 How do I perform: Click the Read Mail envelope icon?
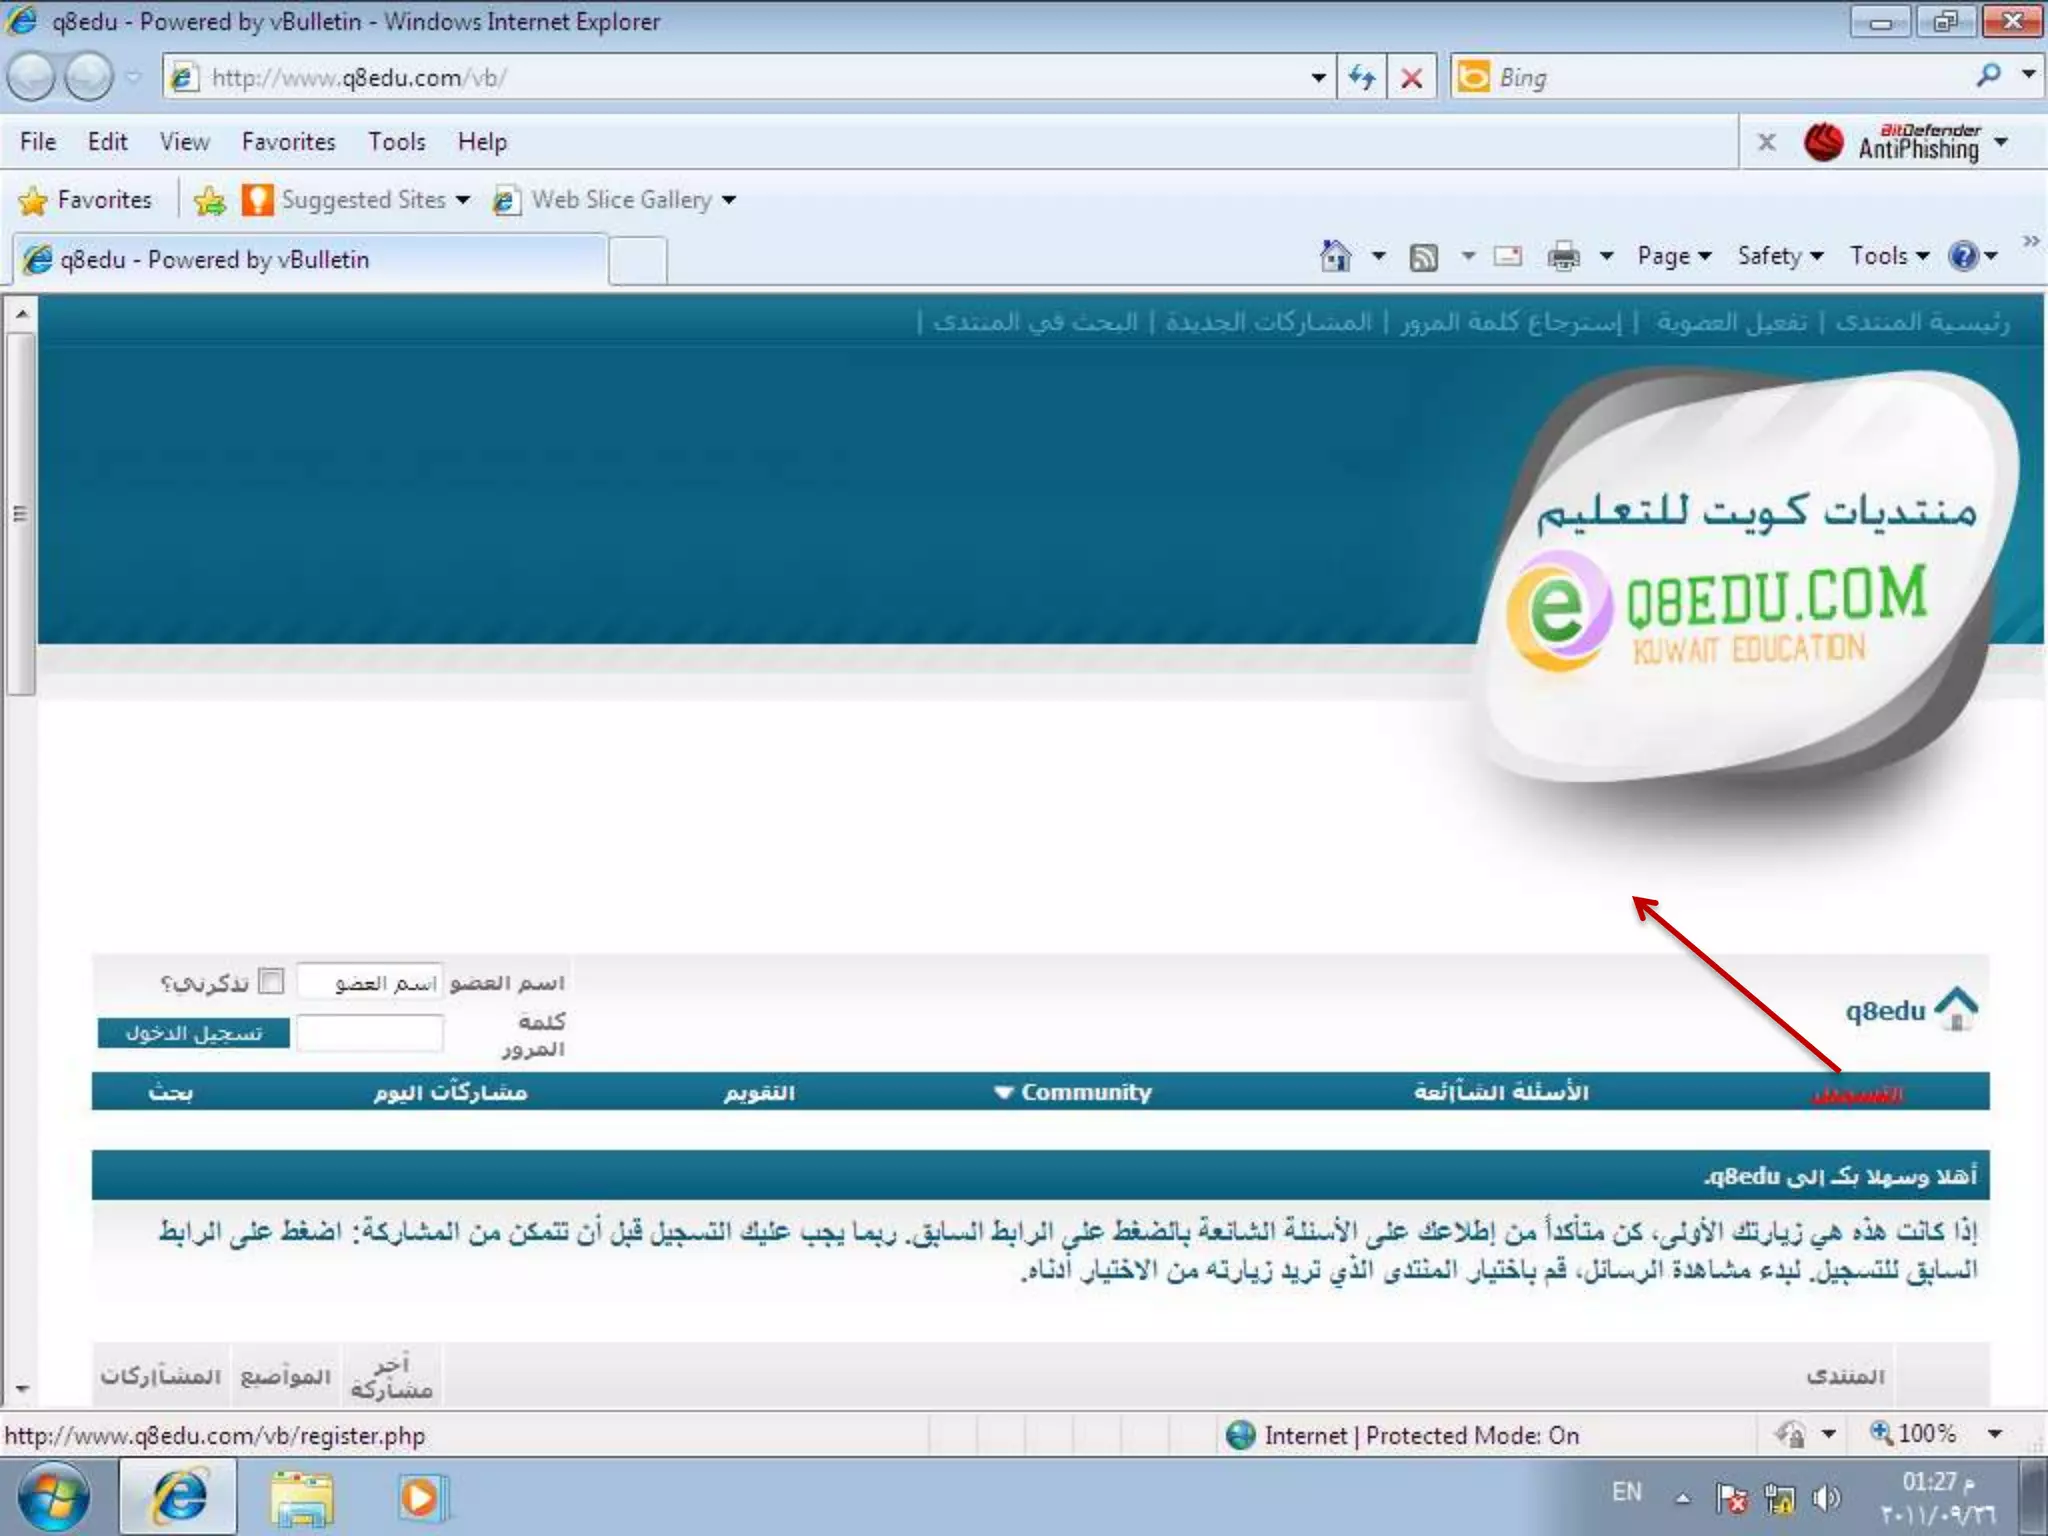pos(1507,257)
